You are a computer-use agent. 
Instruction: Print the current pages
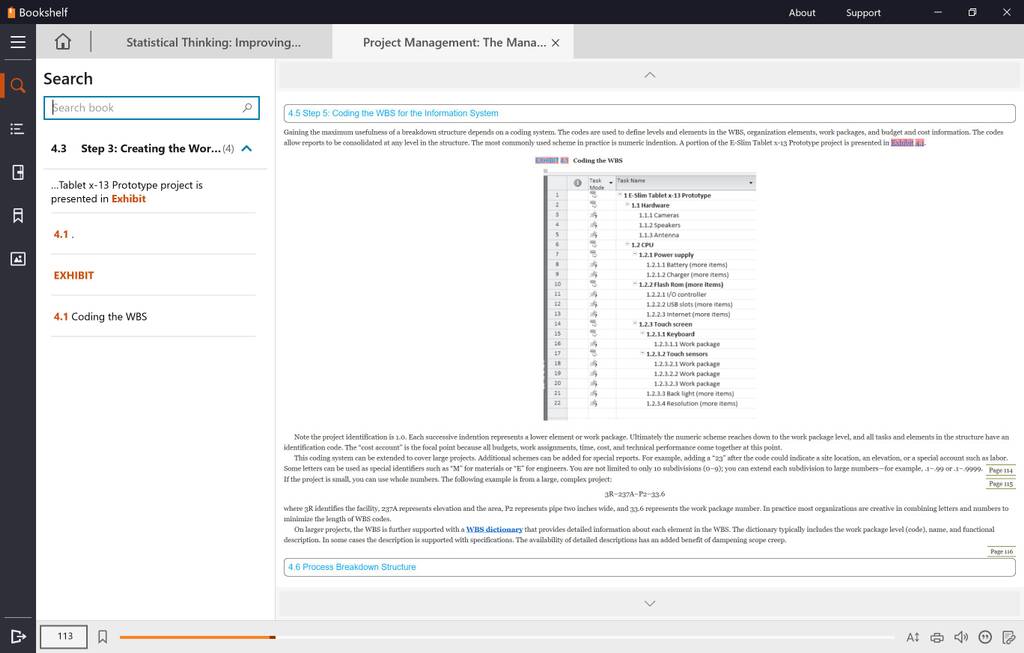click(936, 637)
